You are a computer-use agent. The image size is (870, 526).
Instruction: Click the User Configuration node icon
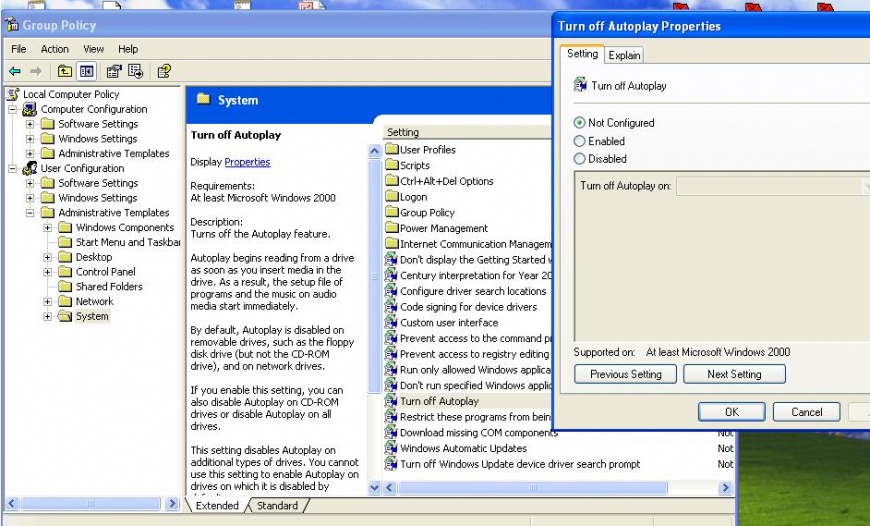pos(30,168)
